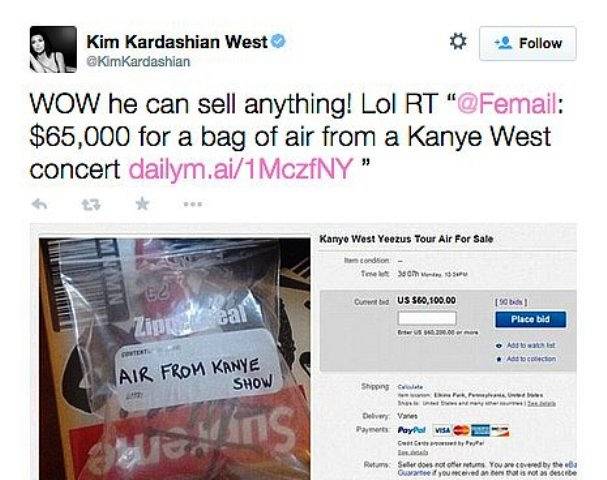Screen dimensions: 607x480
Task: Click the blue verified badge
Action: tap(278, 41)
